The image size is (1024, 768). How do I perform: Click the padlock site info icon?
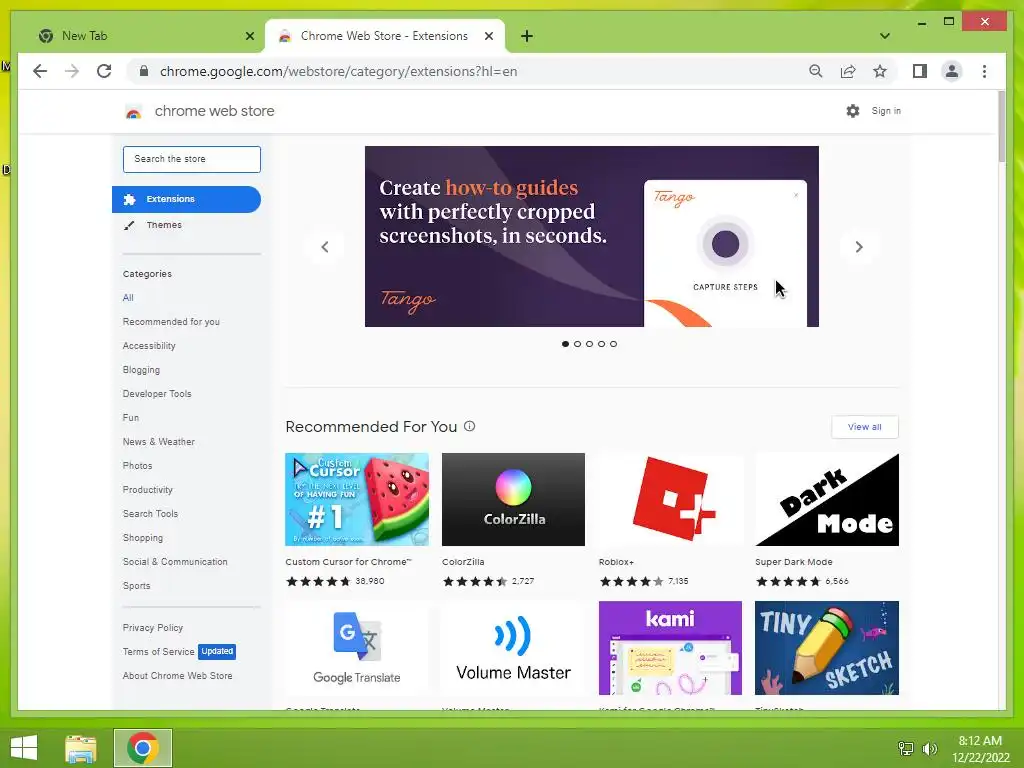tap(144, 71)
